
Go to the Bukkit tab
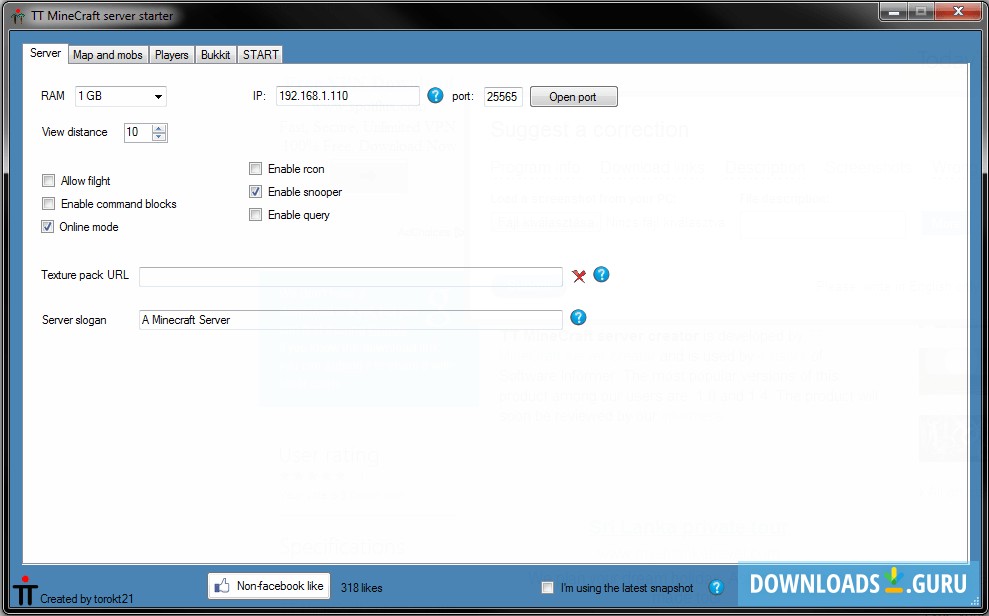(x=216, y=55)
